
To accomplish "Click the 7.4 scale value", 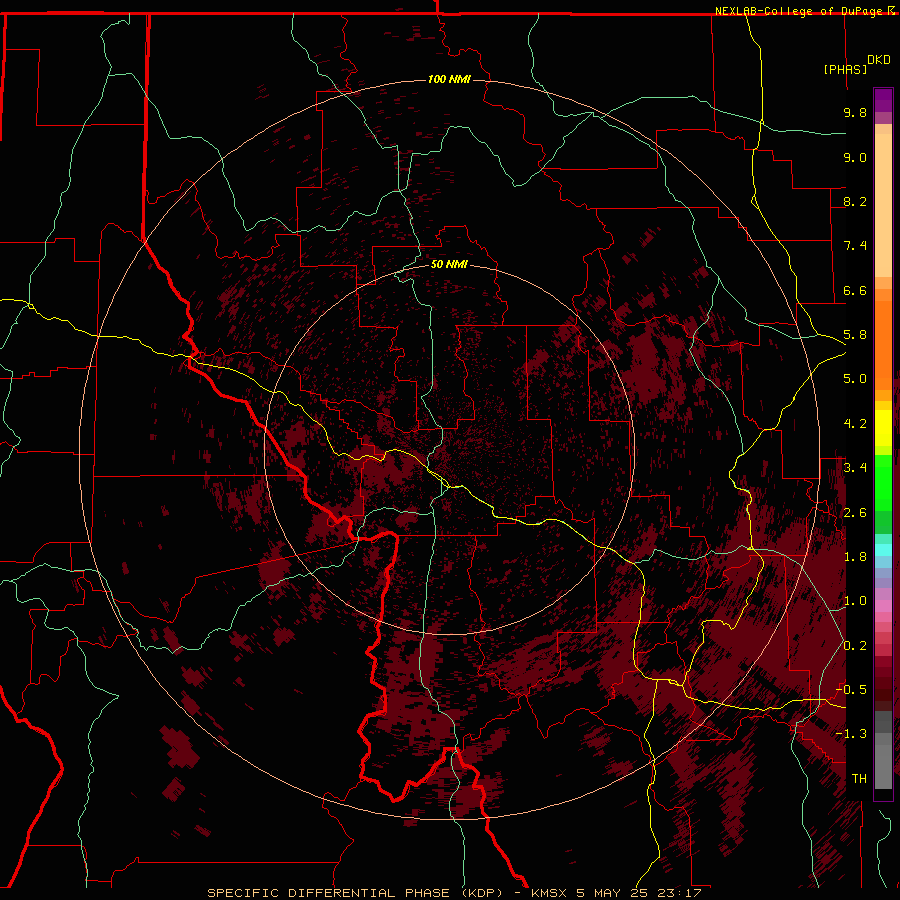I will point(855,246).
